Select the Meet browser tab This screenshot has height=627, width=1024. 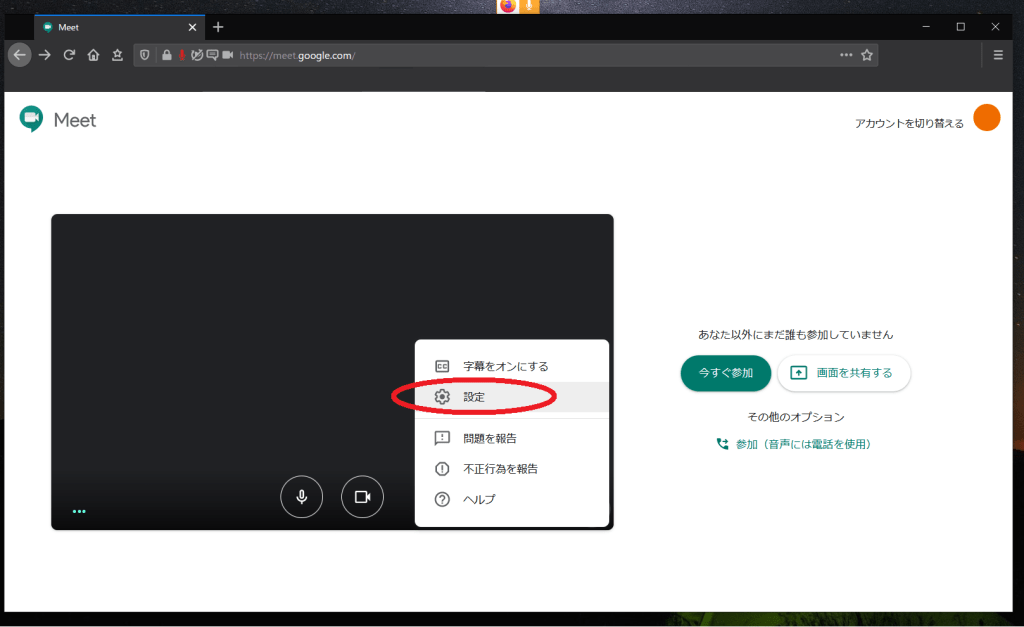tap(120, 27)
